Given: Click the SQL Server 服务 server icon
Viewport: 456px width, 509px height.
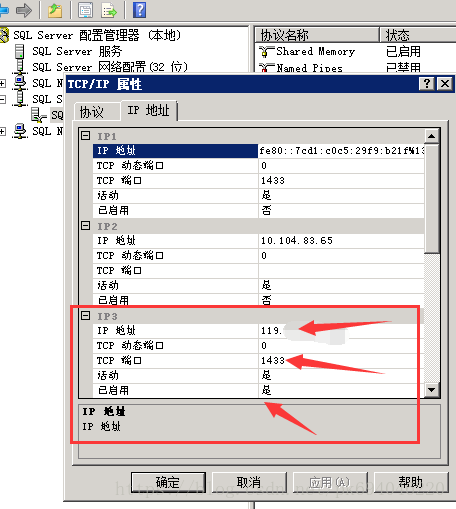Looking at the screenshot, I should pyautogui.click(x=19, y=52).
